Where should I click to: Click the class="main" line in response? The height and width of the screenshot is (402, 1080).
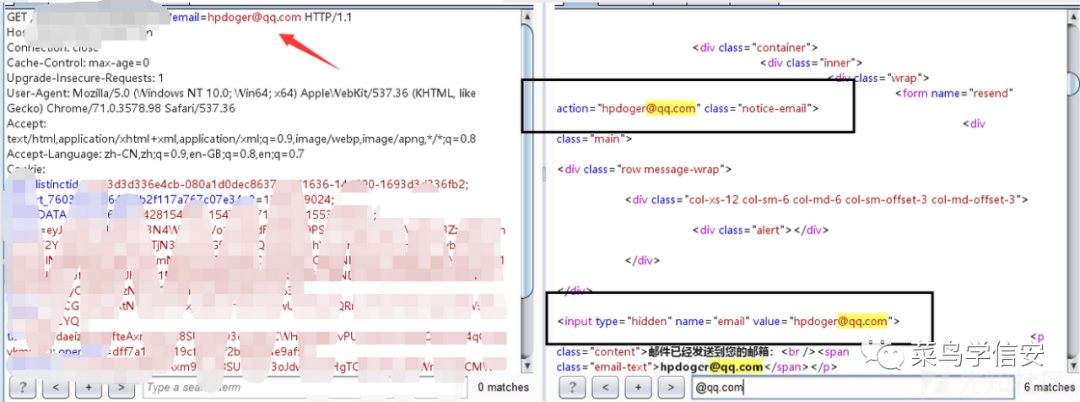[x=594, y=139]
